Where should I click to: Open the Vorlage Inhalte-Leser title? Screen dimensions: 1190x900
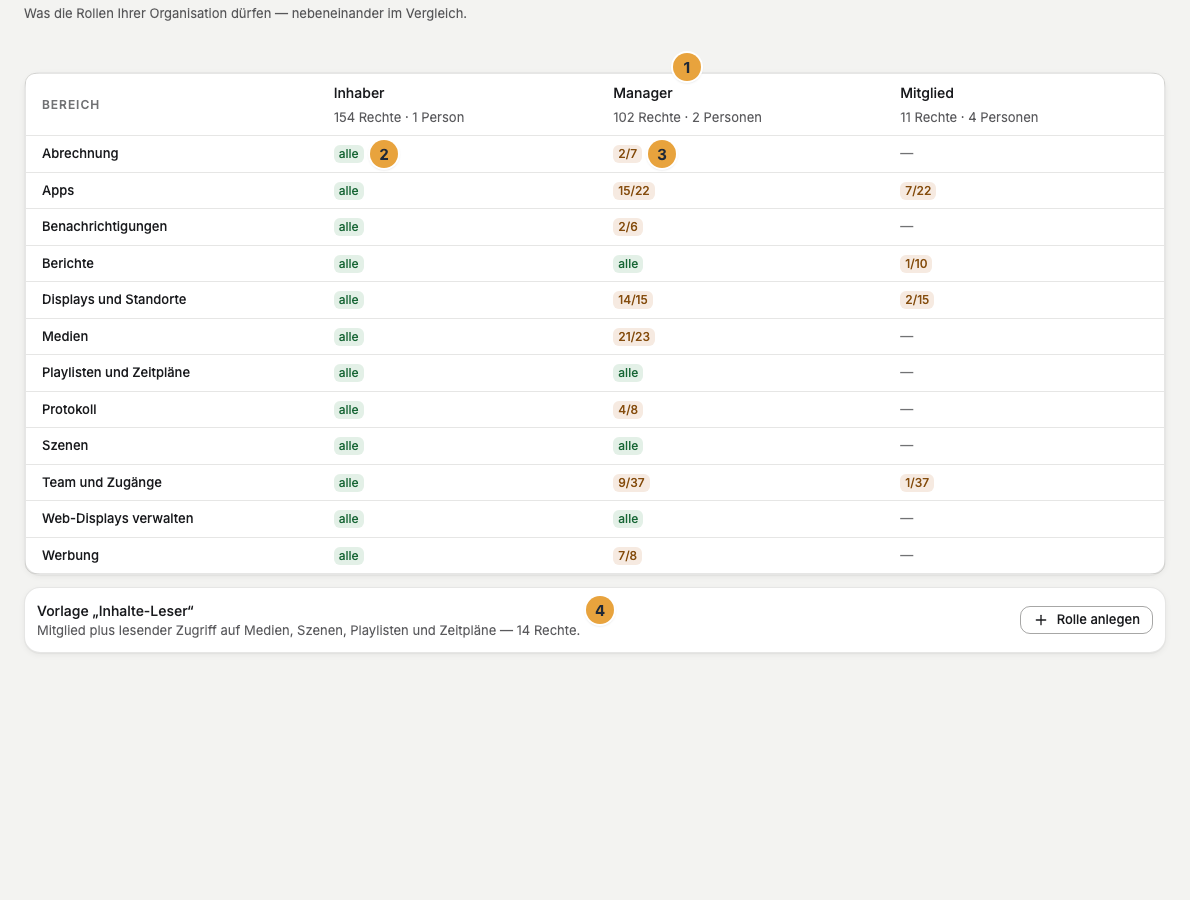[x=115, y=611]
